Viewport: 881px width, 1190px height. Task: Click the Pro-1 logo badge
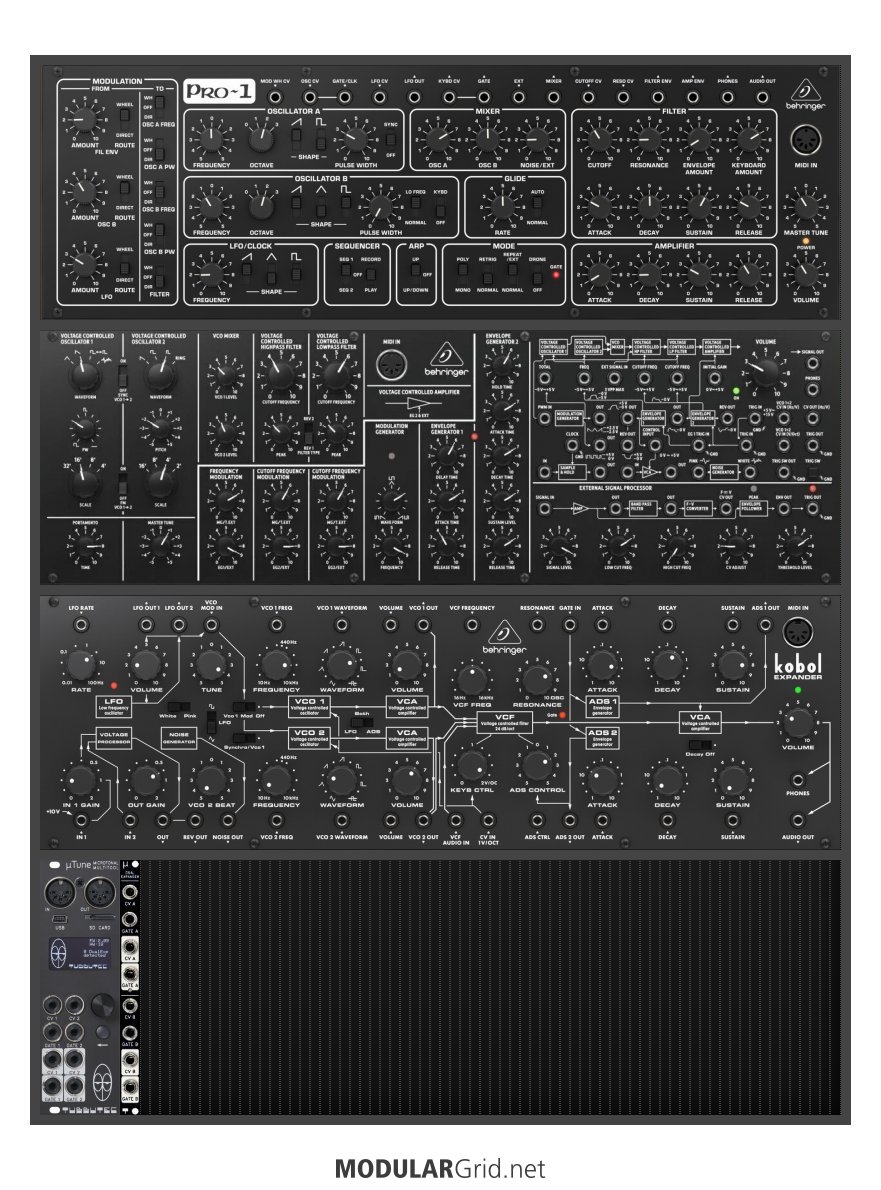click(219, 92)
